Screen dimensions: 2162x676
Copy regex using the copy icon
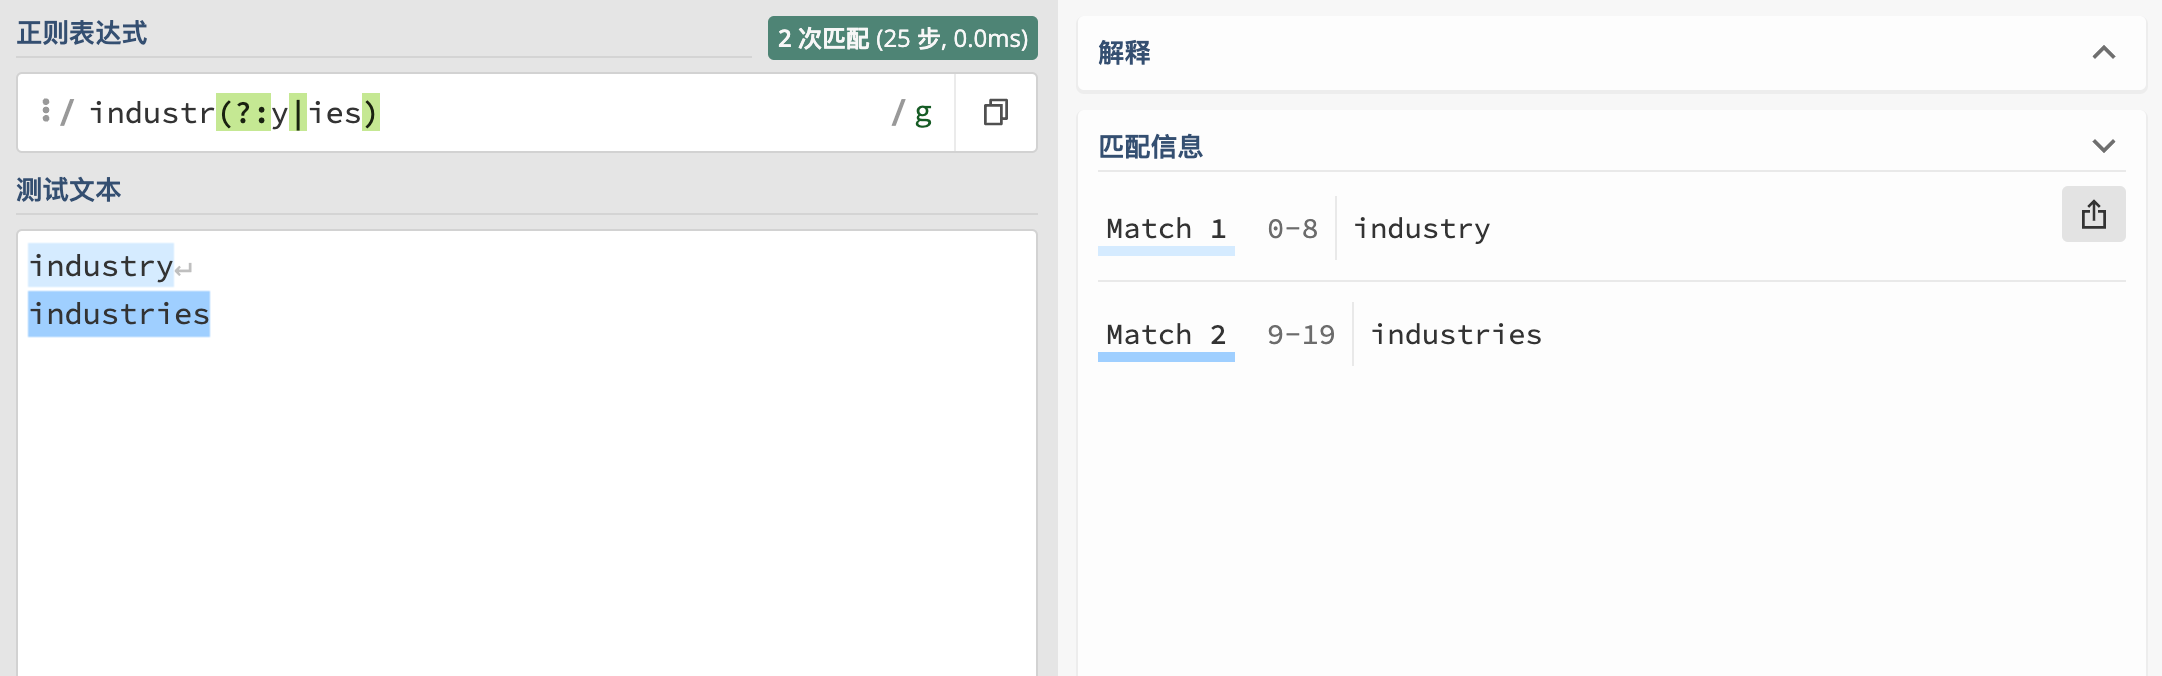point(995,112)
